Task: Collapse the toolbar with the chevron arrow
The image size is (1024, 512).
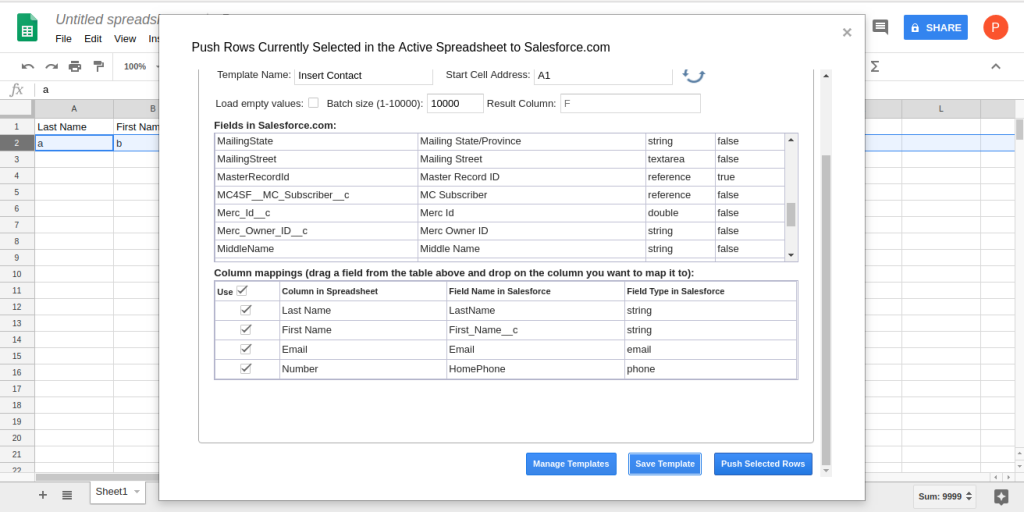Action: click(x=995, y=66)
